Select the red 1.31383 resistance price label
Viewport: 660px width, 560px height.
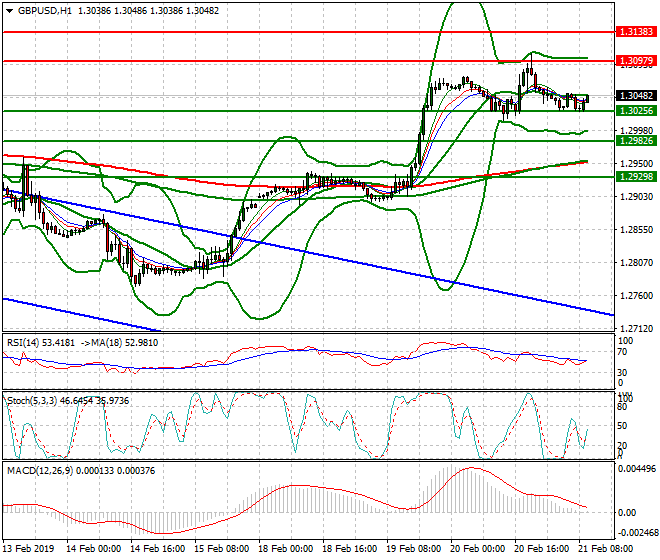[636, 32]
